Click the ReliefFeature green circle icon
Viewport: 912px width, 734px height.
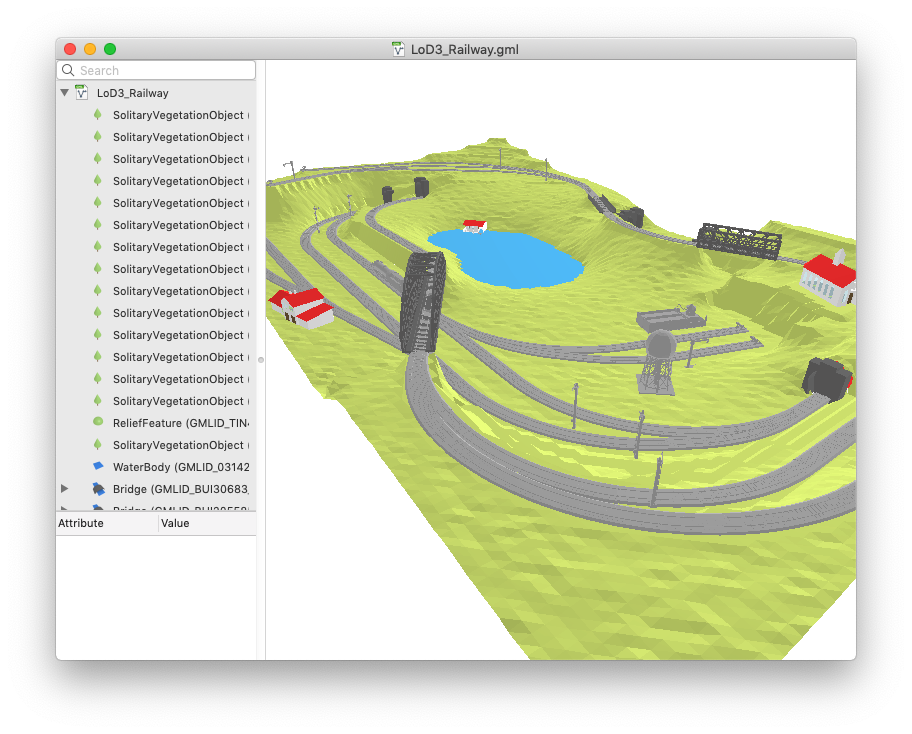[x=98, y=422]
